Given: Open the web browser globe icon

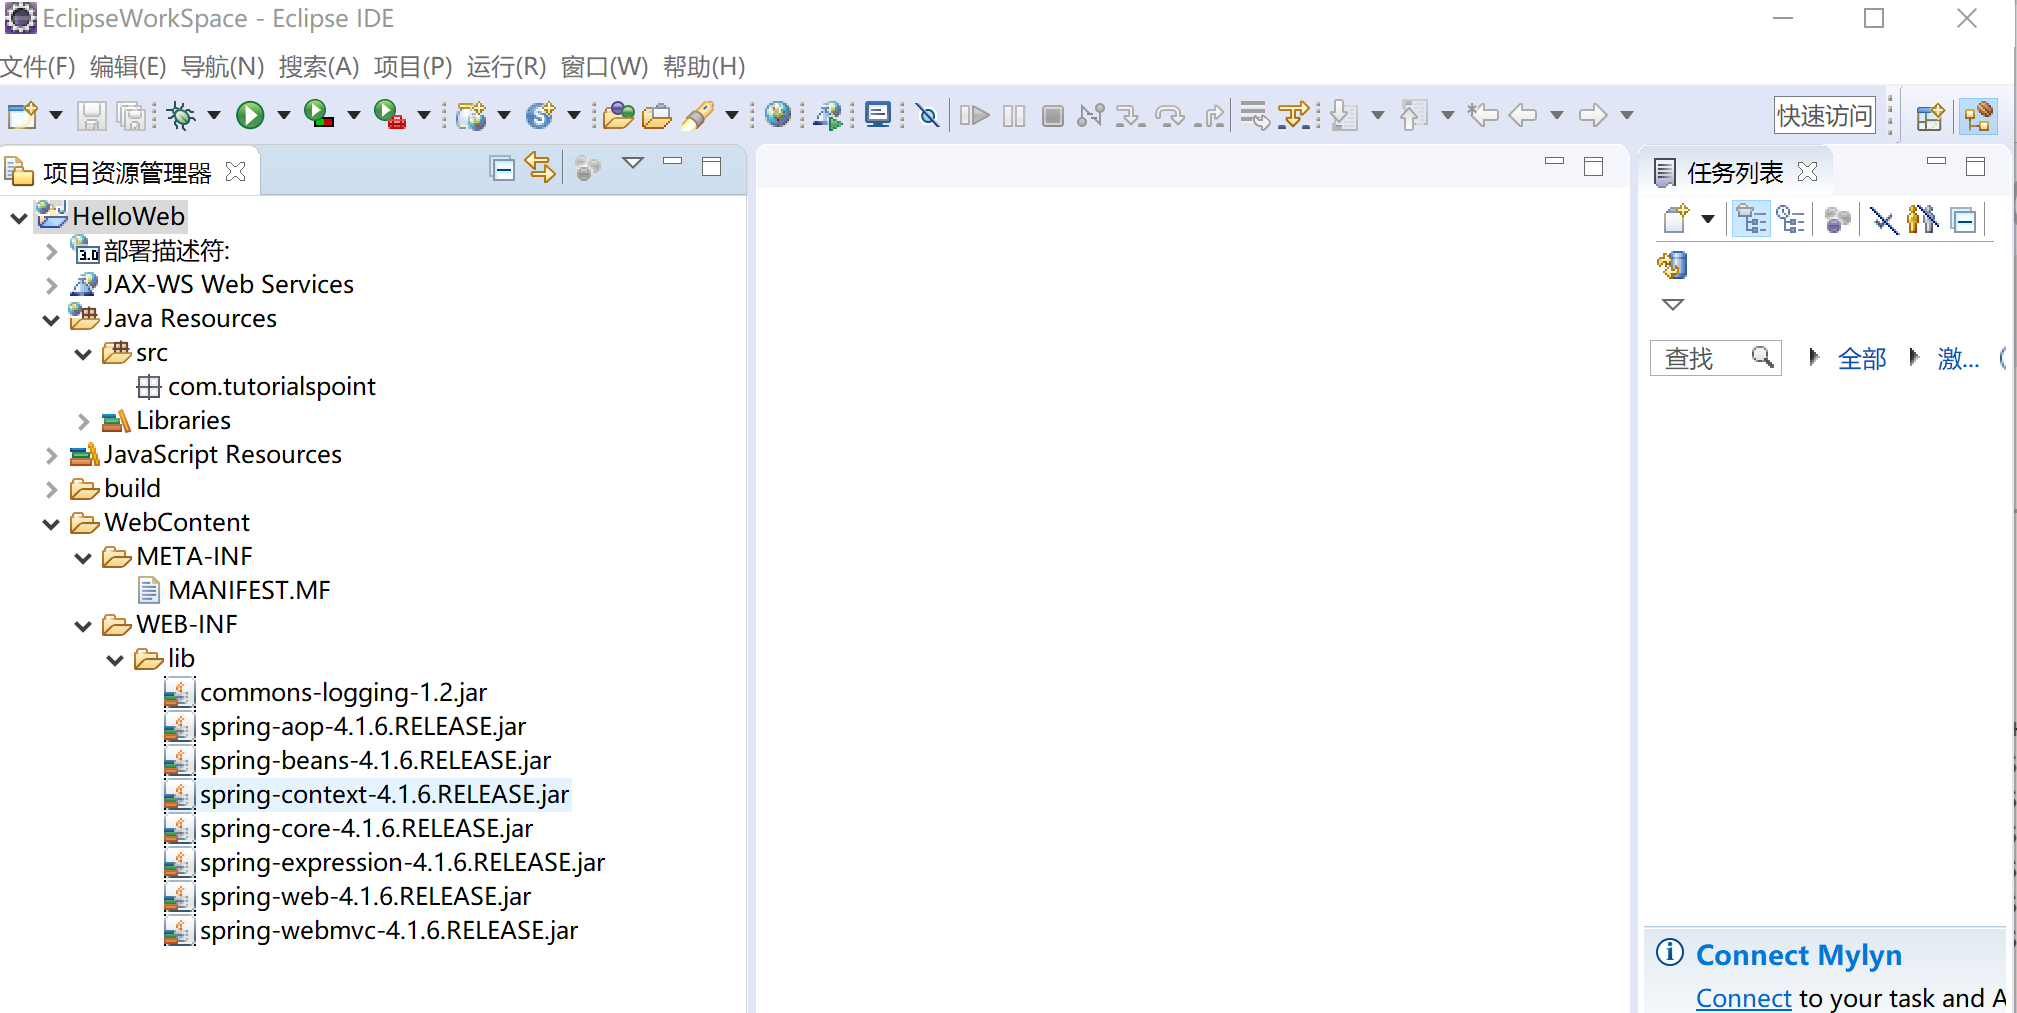Looking at the screenshot, I should point(777,115).
